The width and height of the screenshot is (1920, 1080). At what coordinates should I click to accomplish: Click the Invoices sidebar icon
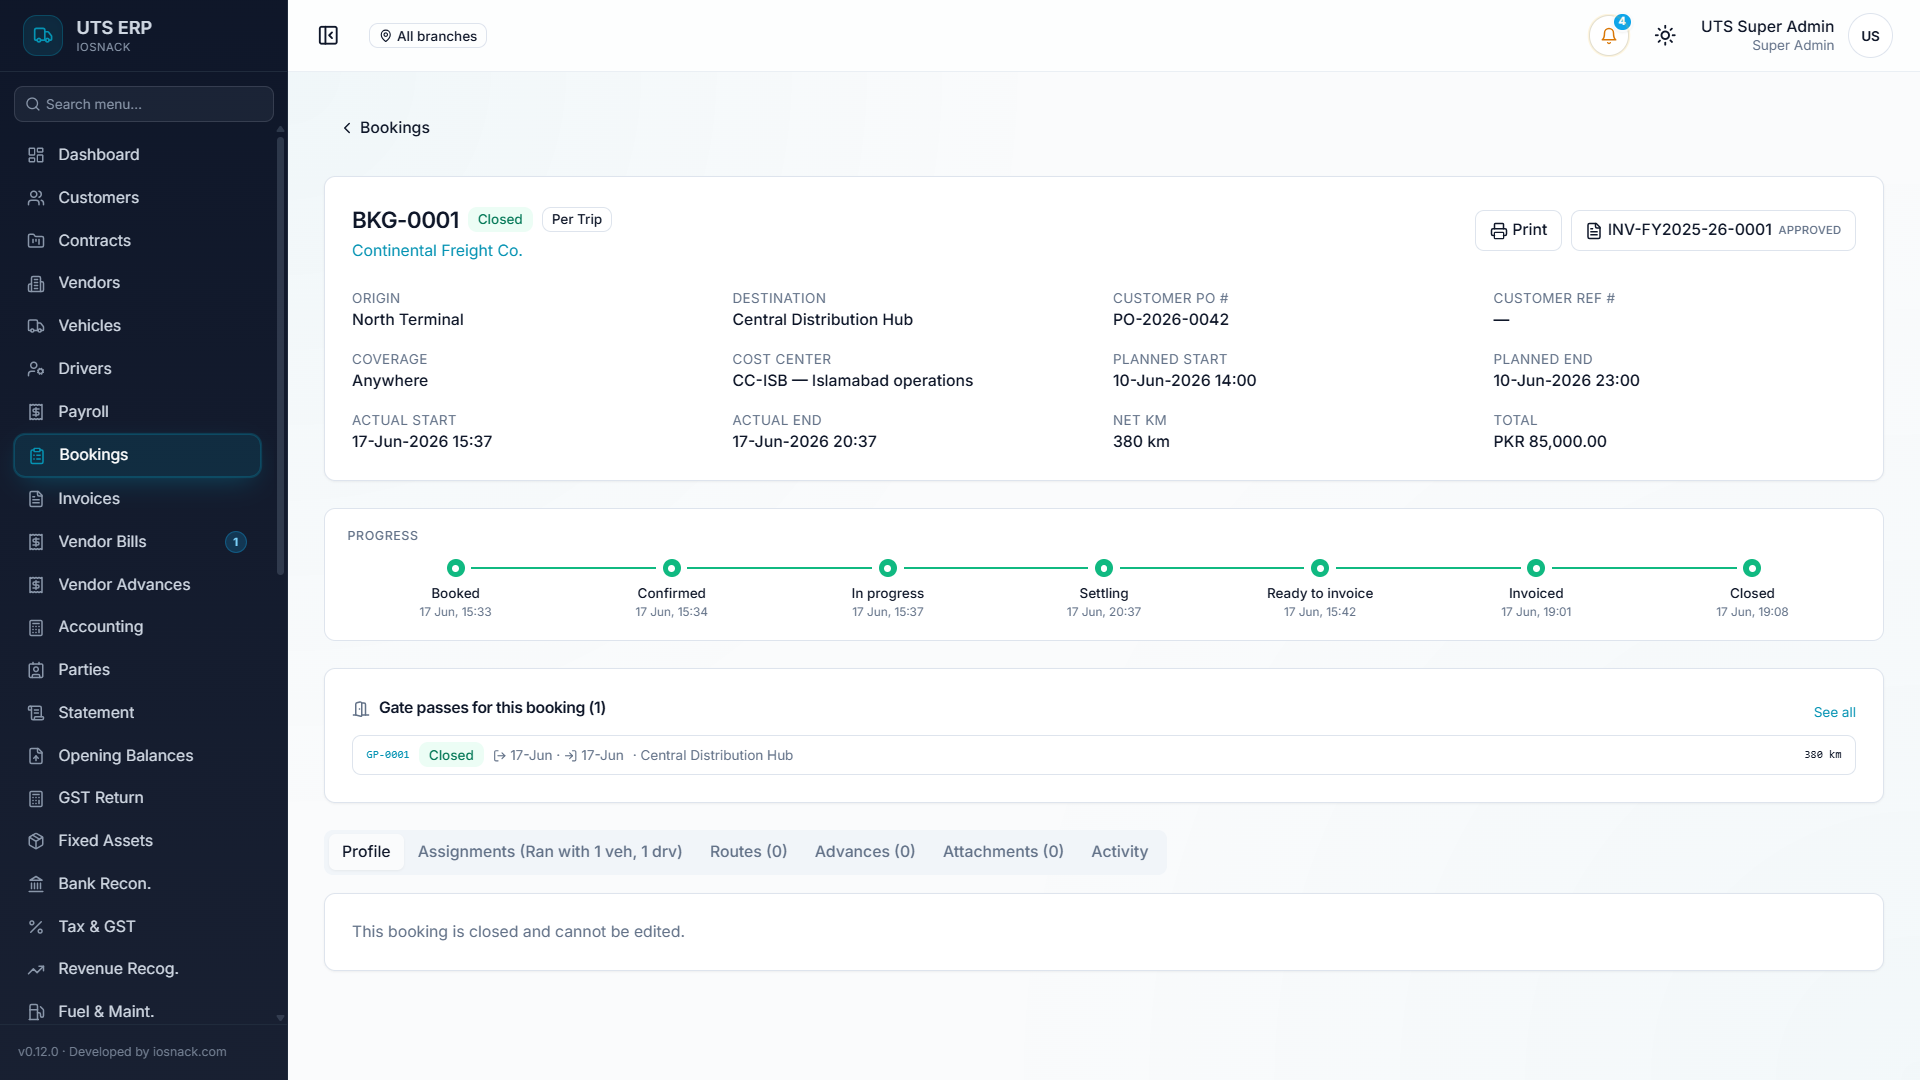point(36,499)
